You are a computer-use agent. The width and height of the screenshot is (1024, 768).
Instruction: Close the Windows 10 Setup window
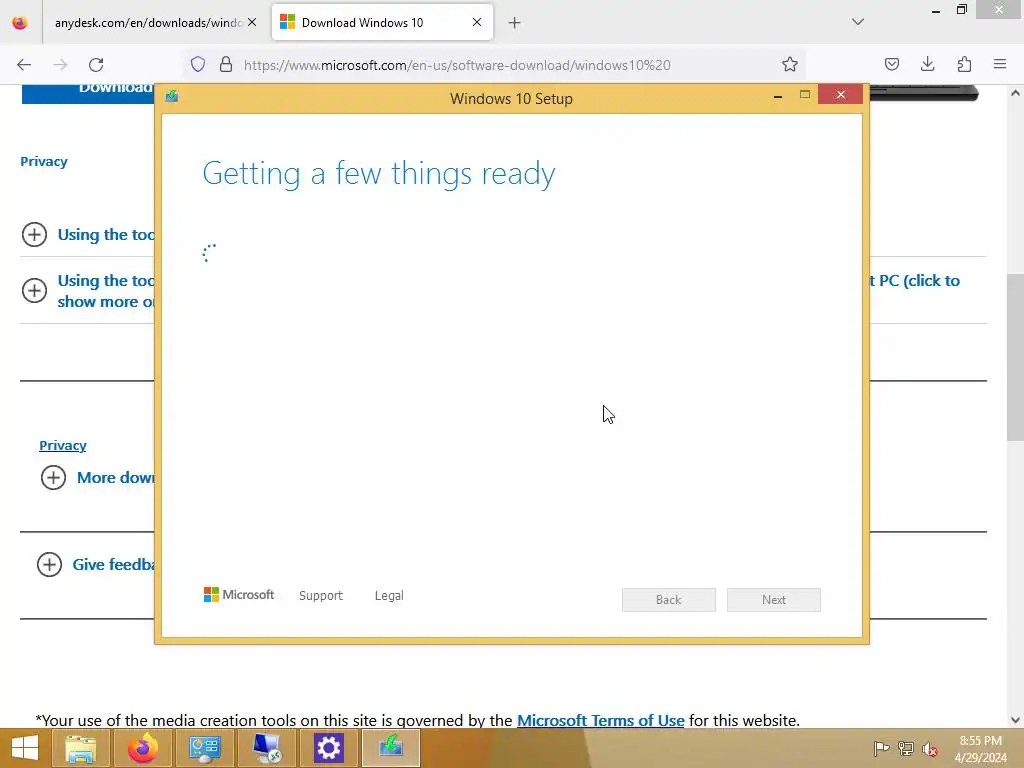point(840,95)
